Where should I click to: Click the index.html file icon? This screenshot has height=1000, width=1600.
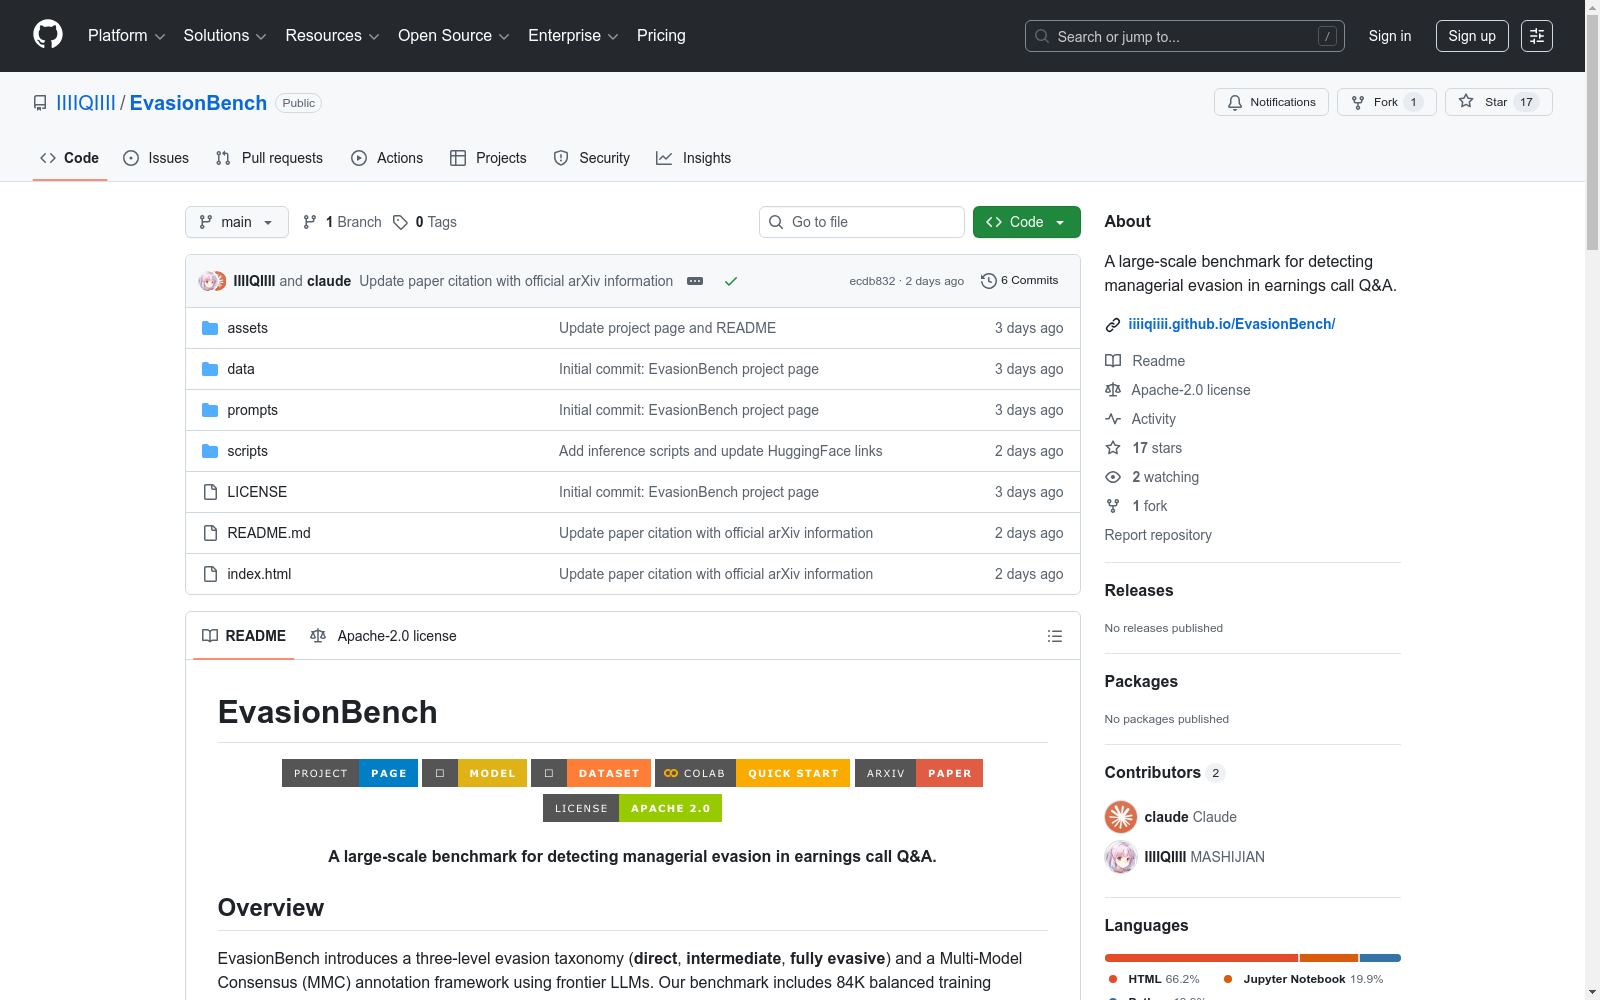pos(210,574)
